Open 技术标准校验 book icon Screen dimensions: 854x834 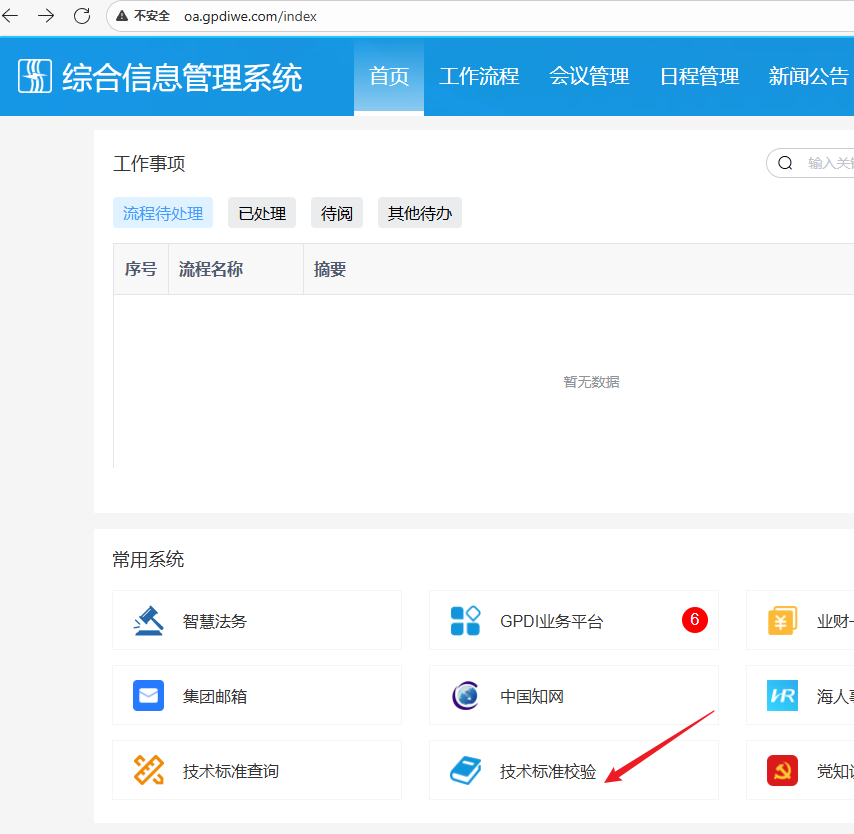[x=465, y=771]
